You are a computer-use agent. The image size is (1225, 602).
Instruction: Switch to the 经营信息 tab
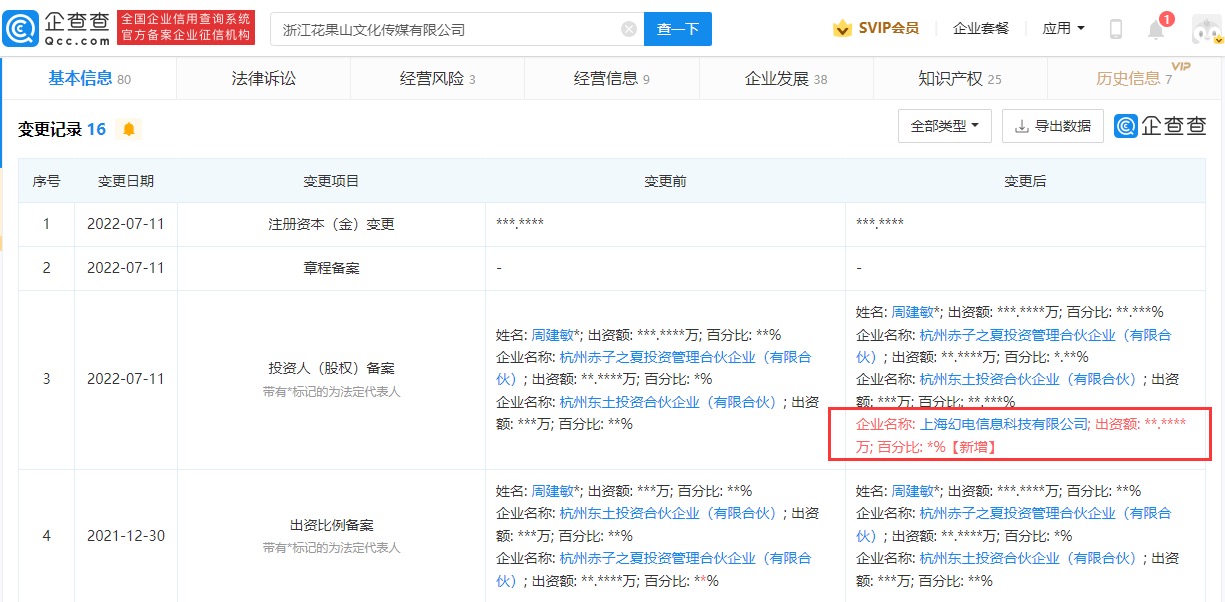point(612,78)
